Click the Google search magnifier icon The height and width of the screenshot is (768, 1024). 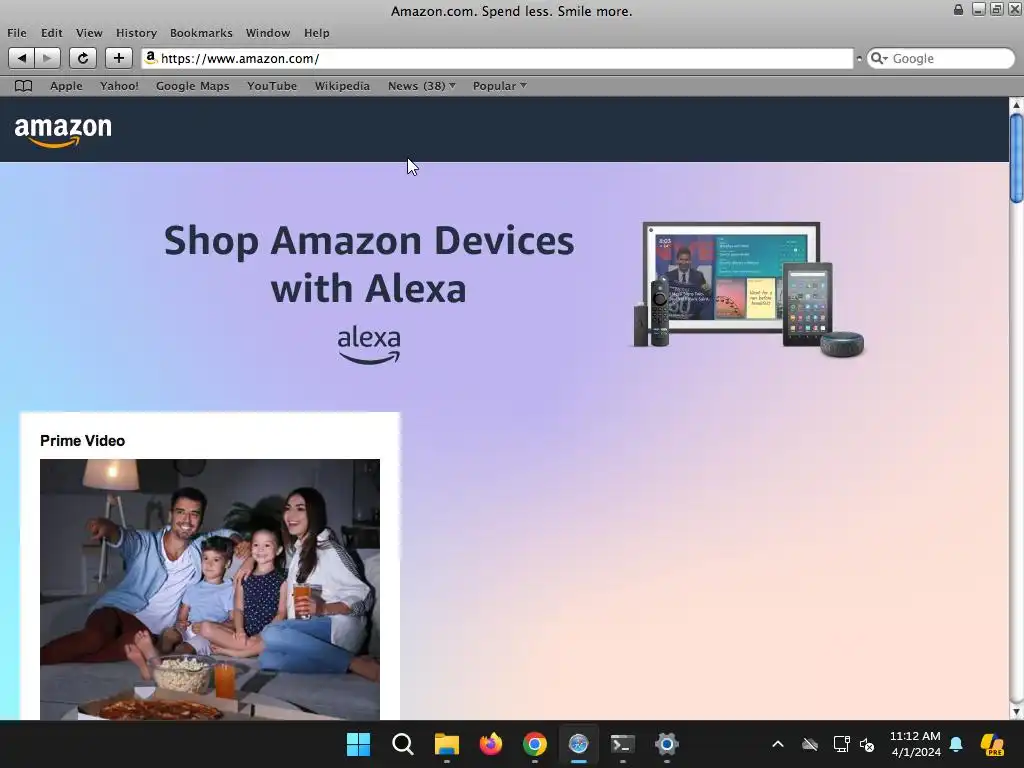tap(879, 58)
